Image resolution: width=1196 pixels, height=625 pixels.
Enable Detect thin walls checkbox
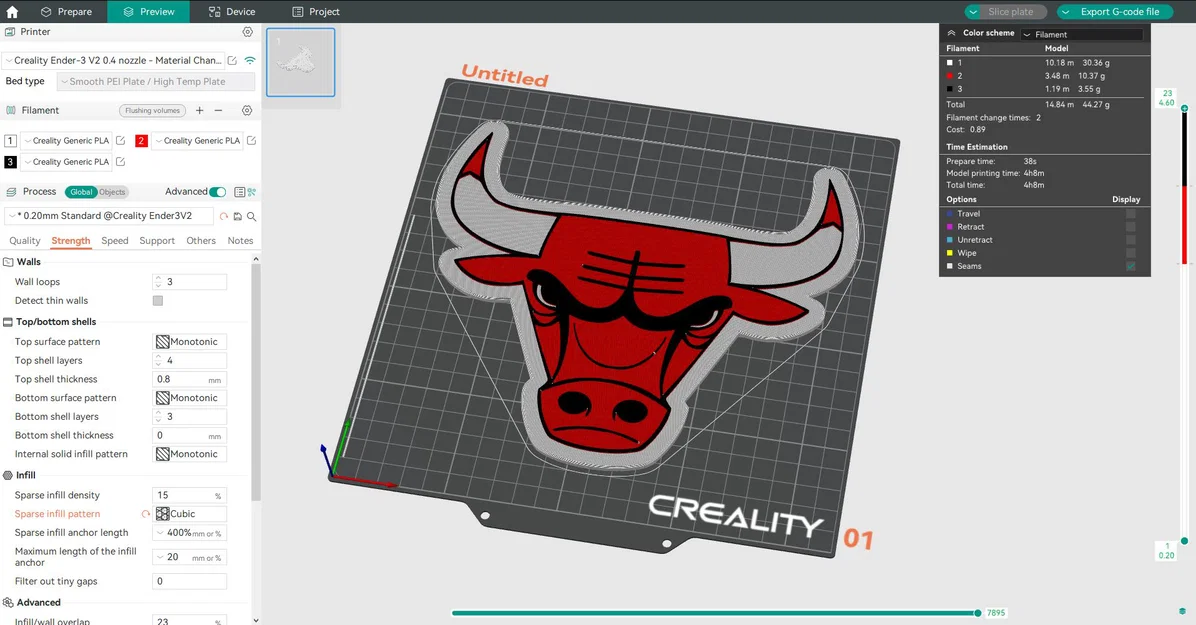[x=158, y=301]
